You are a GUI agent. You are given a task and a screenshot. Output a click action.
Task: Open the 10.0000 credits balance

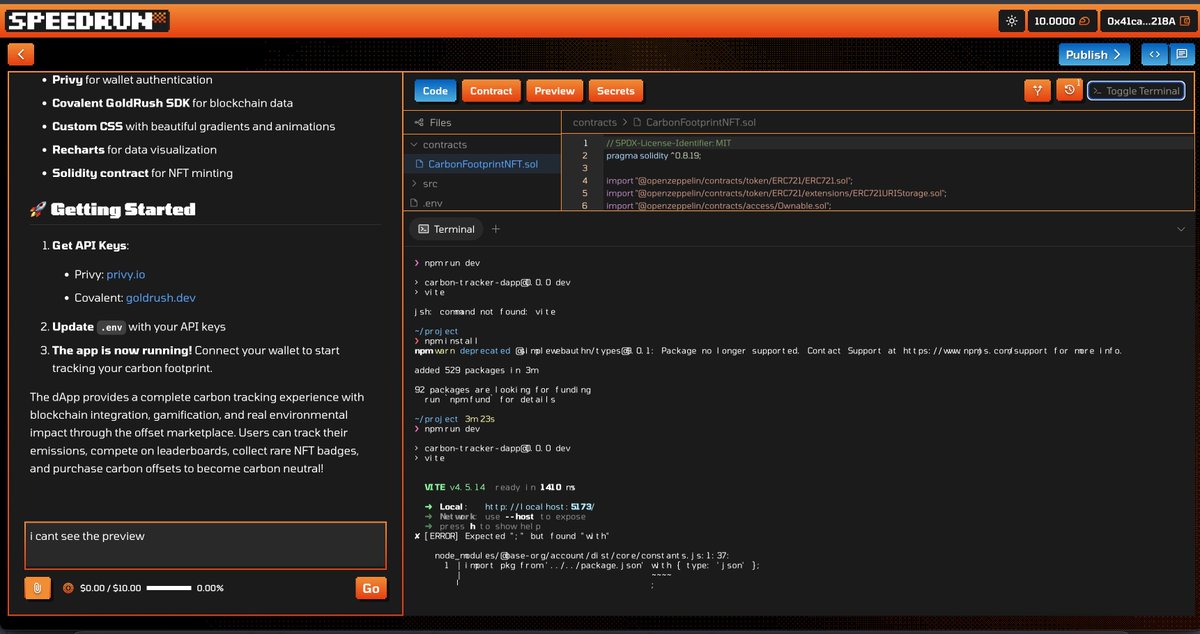pos(1062,20)
